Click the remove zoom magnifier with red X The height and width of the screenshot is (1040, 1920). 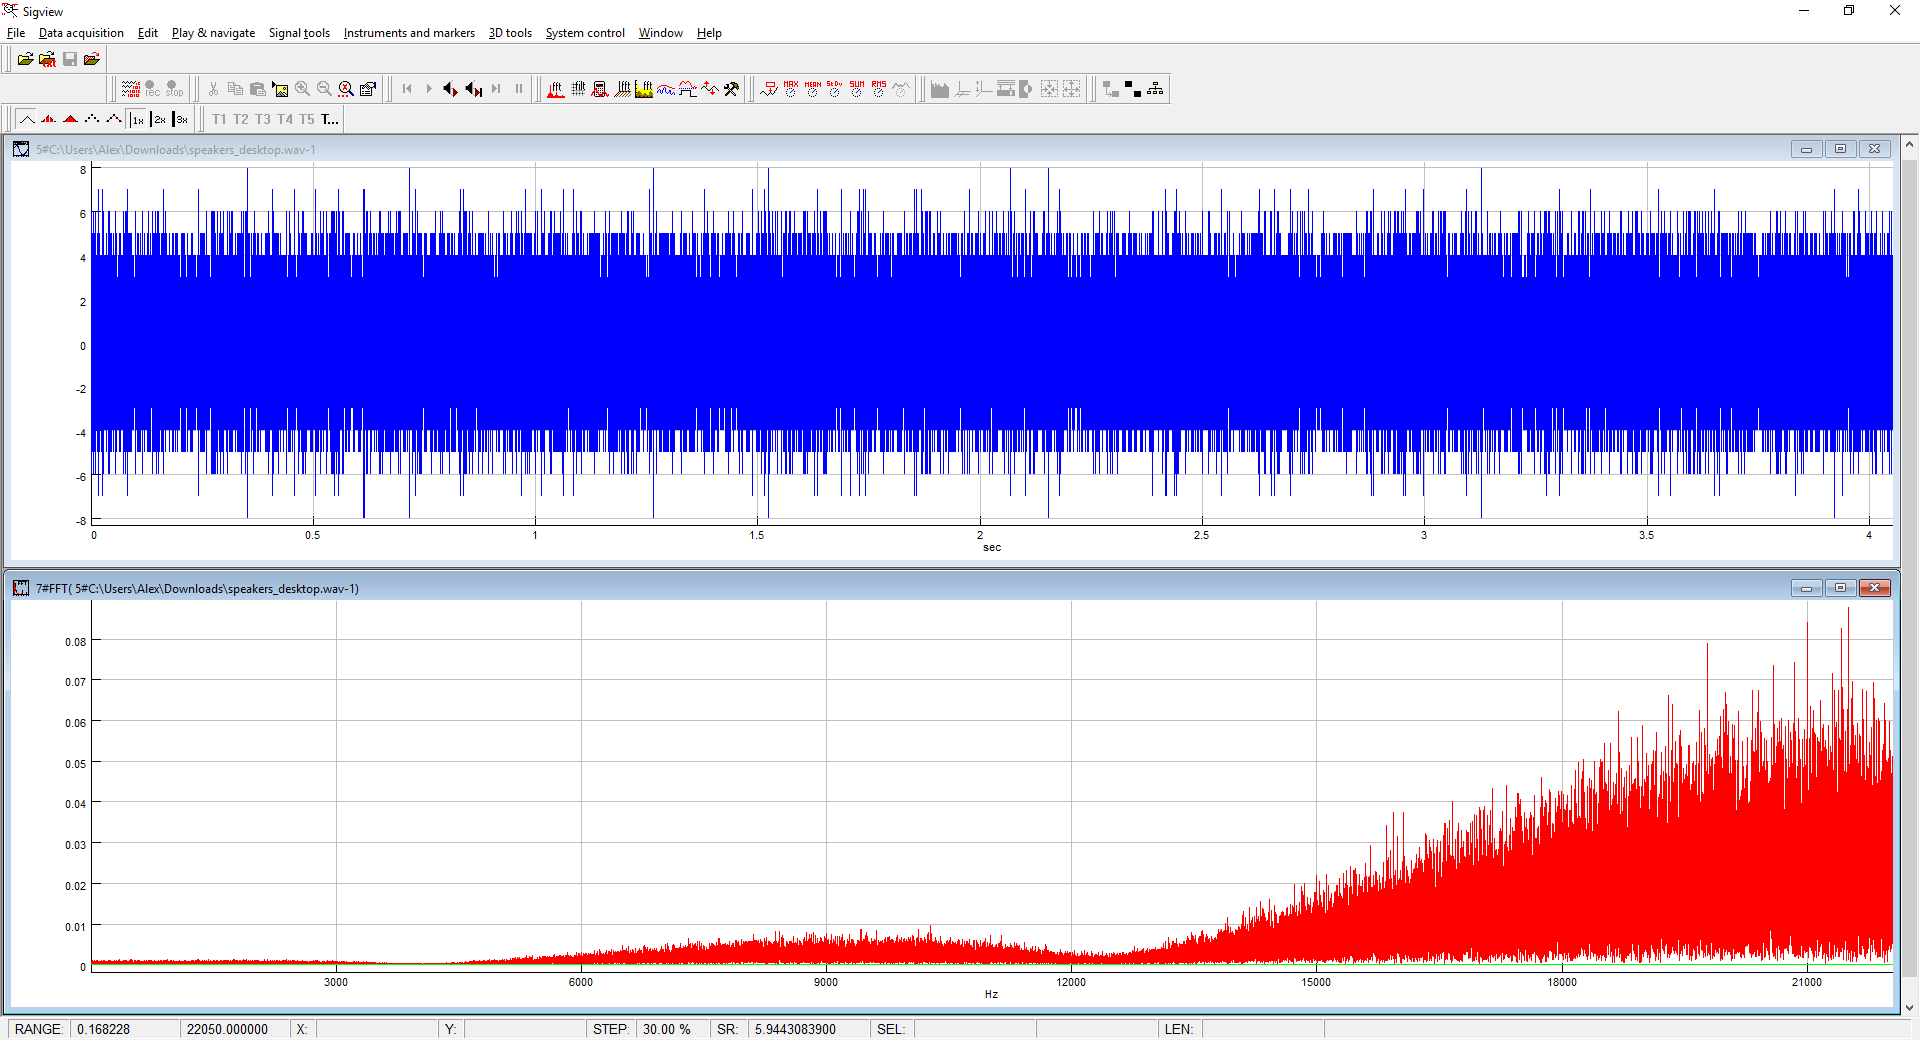(345, 89)
